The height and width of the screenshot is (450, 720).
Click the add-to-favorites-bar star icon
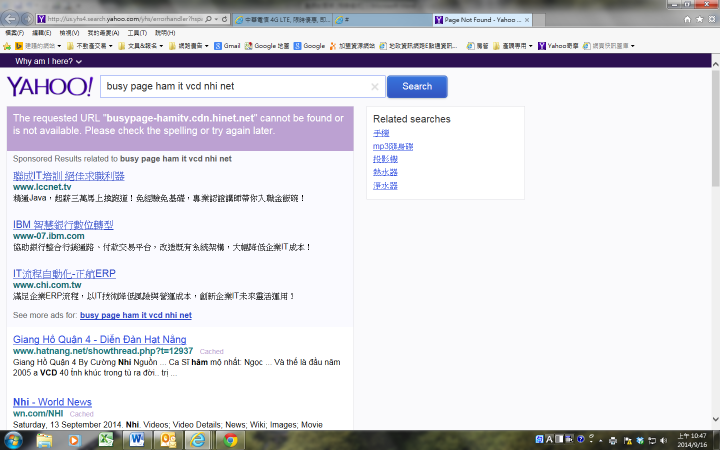pyautogui.click(x=7, y=46)
